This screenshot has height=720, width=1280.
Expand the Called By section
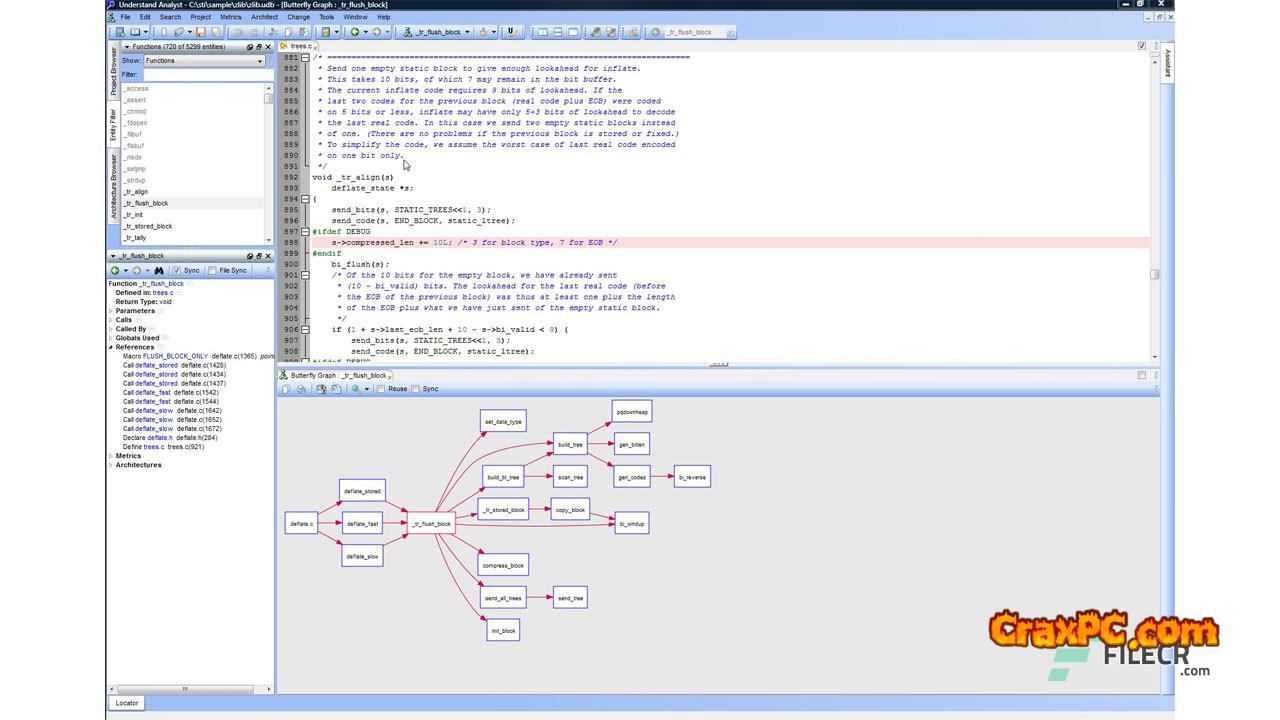111,329
